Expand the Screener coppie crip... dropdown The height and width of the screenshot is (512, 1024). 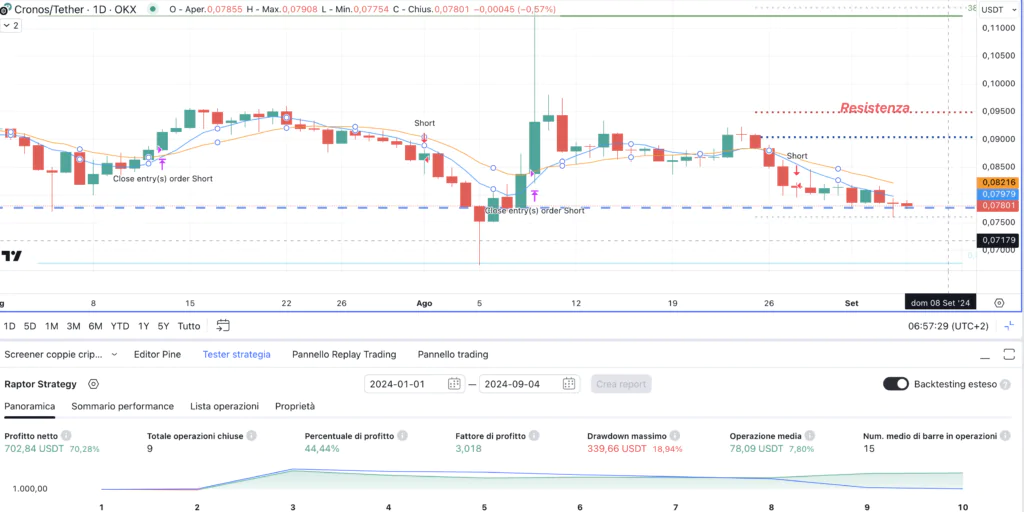pos(114,355)
